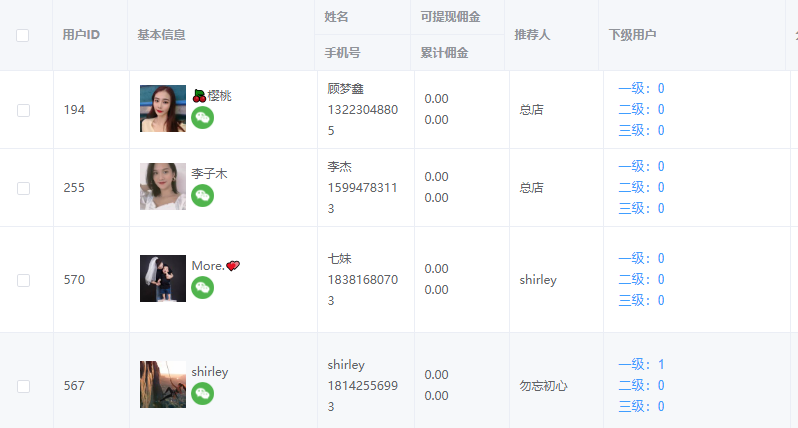This screenshot has width=798, height=428.
Task: Click WeChat icon for user More.
Action: [x=203, y=288]
